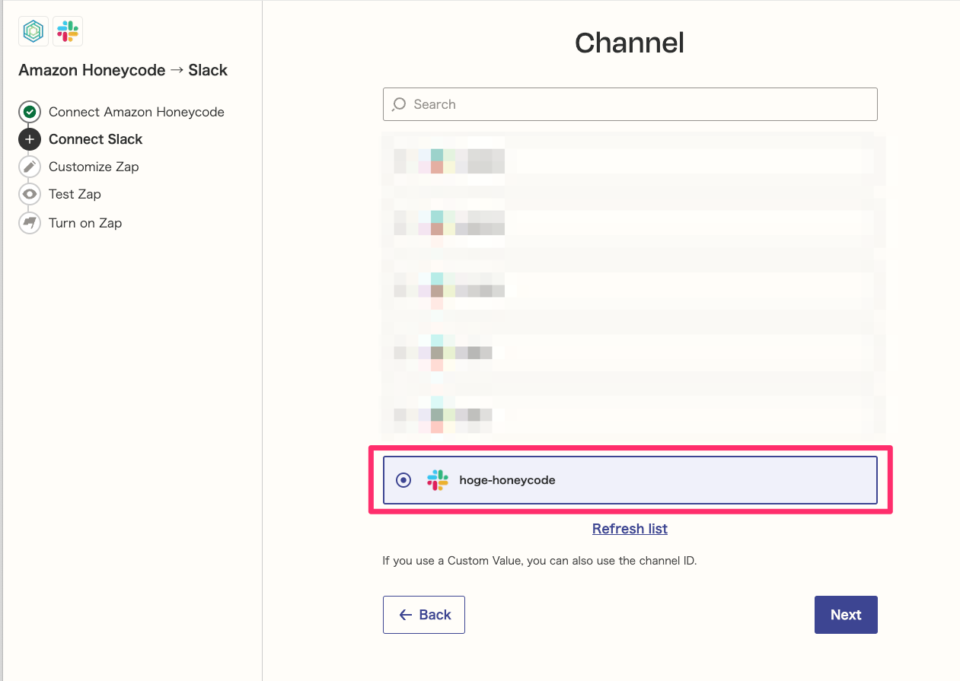The height and width of the screenshot is (681, 960).
Task: Click the flag icon beside Turn on Zap
Action: [29, 222]
